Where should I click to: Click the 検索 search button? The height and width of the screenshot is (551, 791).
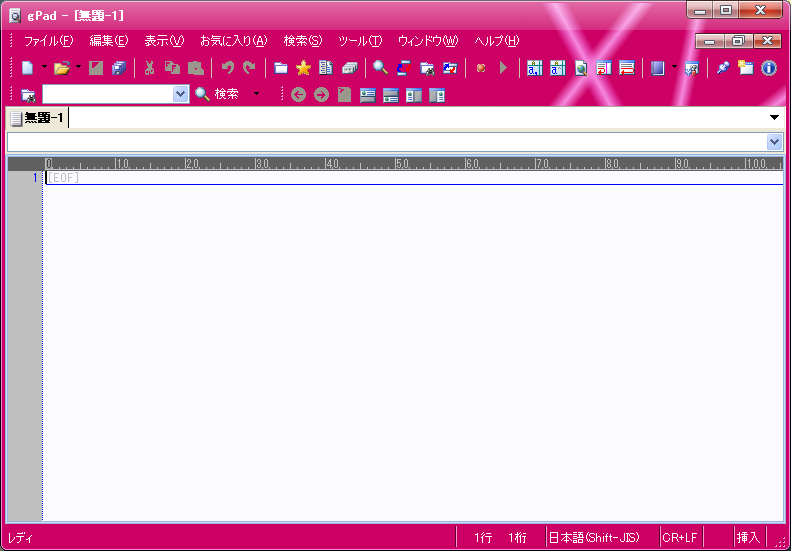[217, 94]
